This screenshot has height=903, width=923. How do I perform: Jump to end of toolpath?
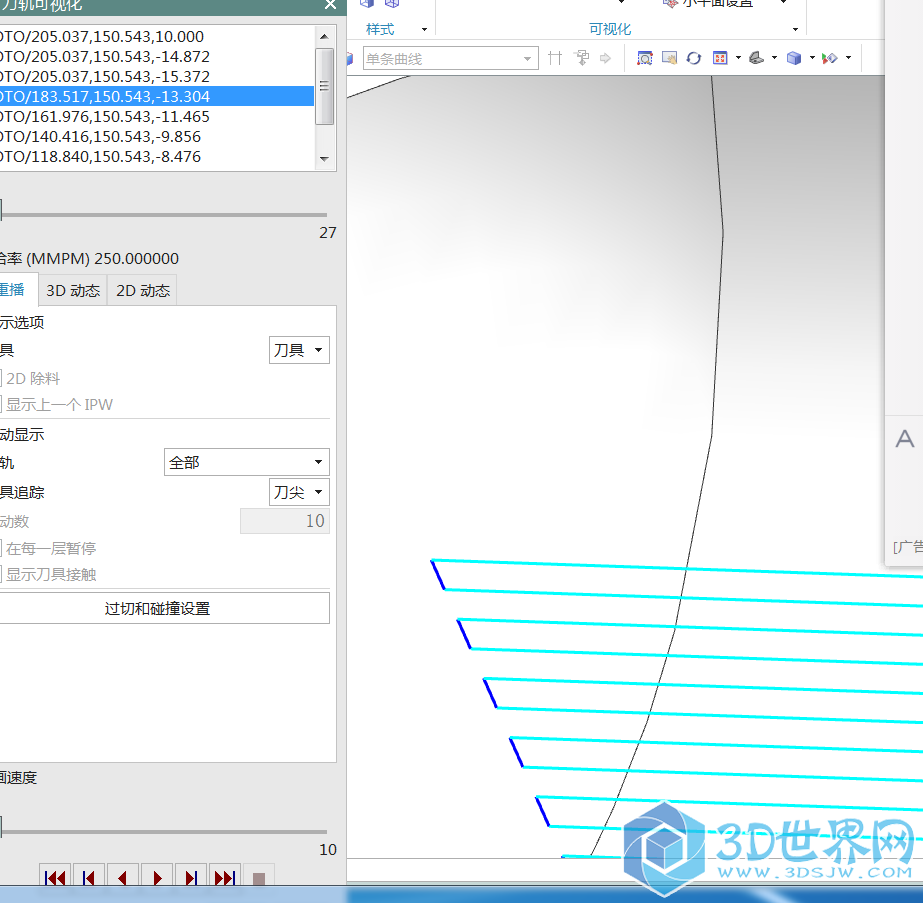(225, 878)
